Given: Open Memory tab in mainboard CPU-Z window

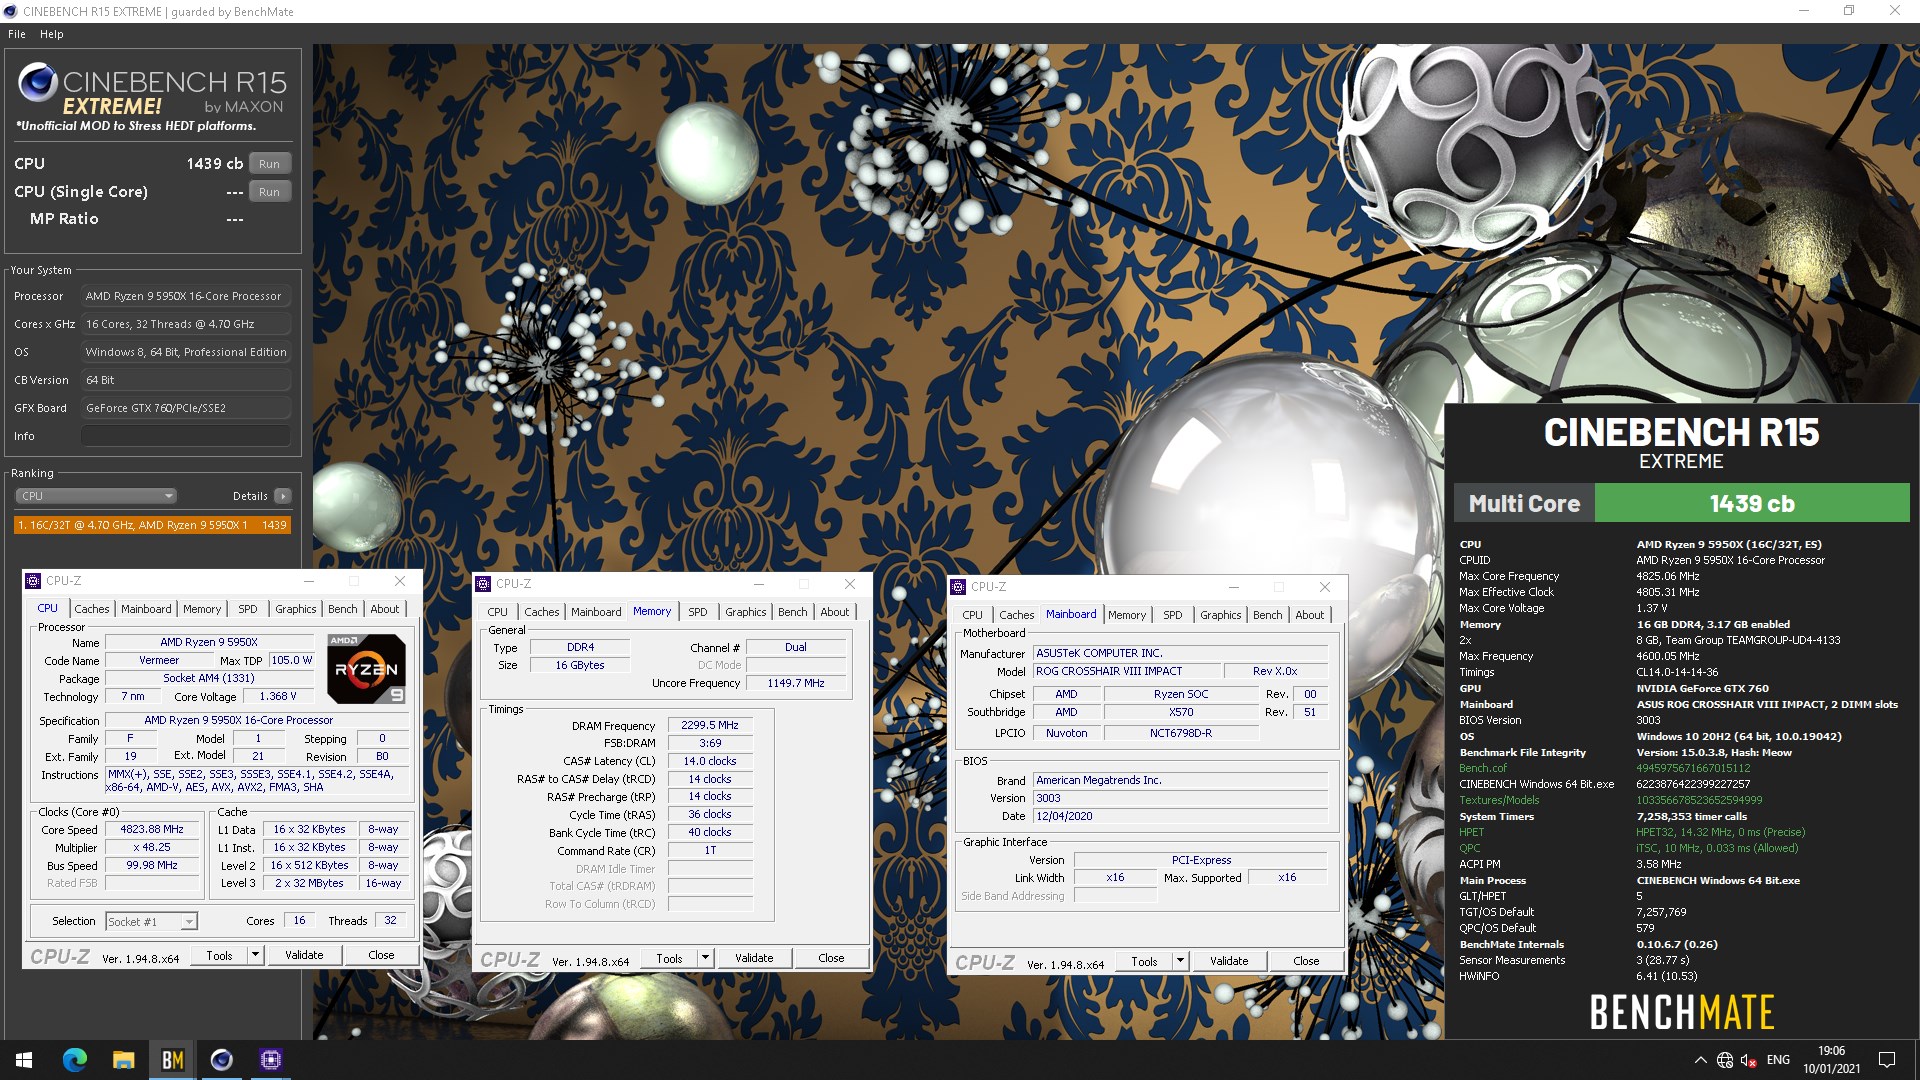Looking at the screenshot, I should [1127, 615].
